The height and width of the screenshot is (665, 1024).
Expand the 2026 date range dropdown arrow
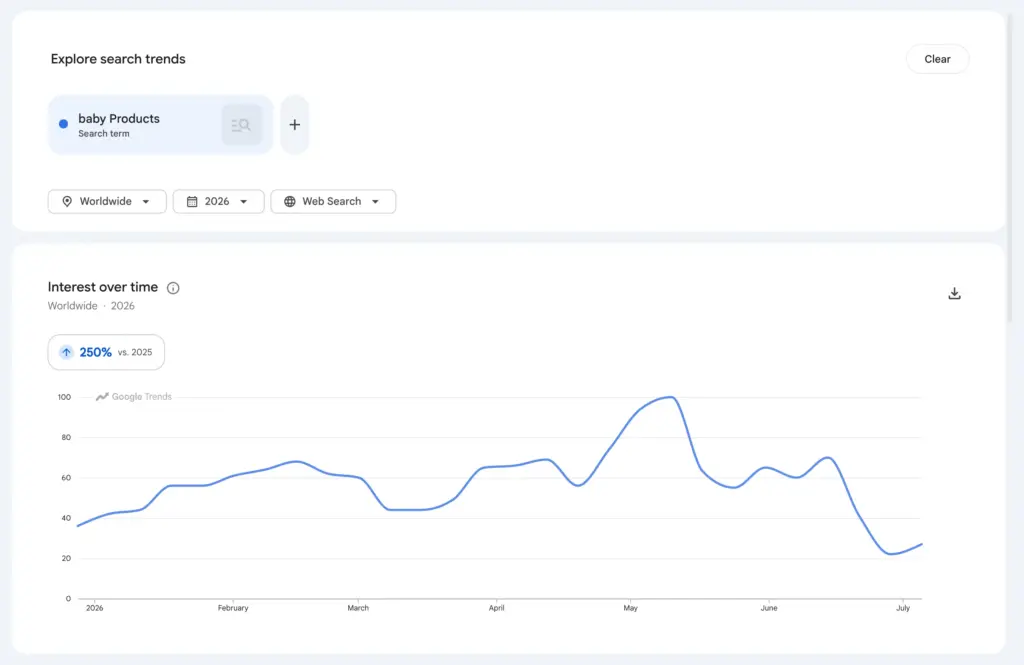click(x=244, y=201)
